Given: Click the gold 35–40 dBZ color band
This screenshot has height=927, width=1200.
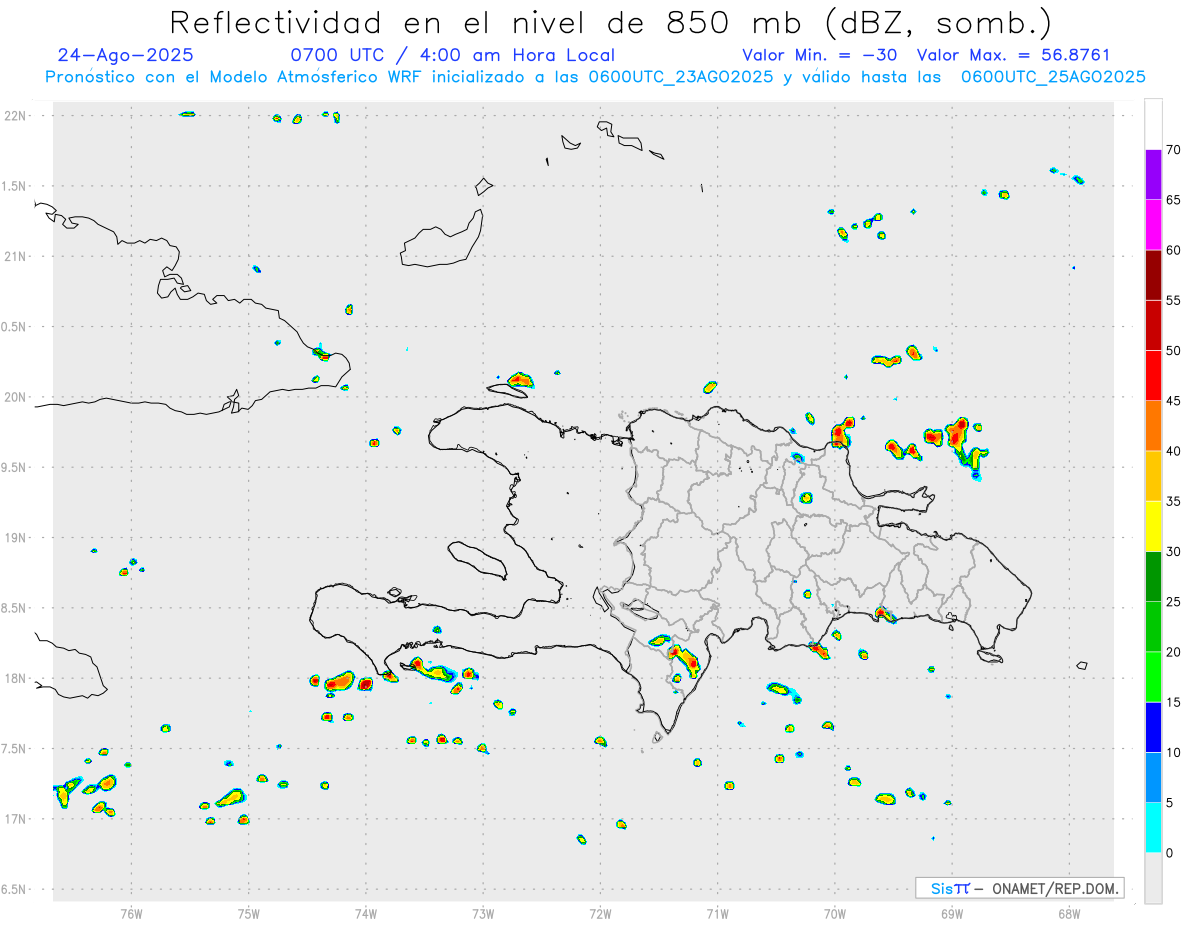Looking at the screenshot, I should coord(1153,476).
